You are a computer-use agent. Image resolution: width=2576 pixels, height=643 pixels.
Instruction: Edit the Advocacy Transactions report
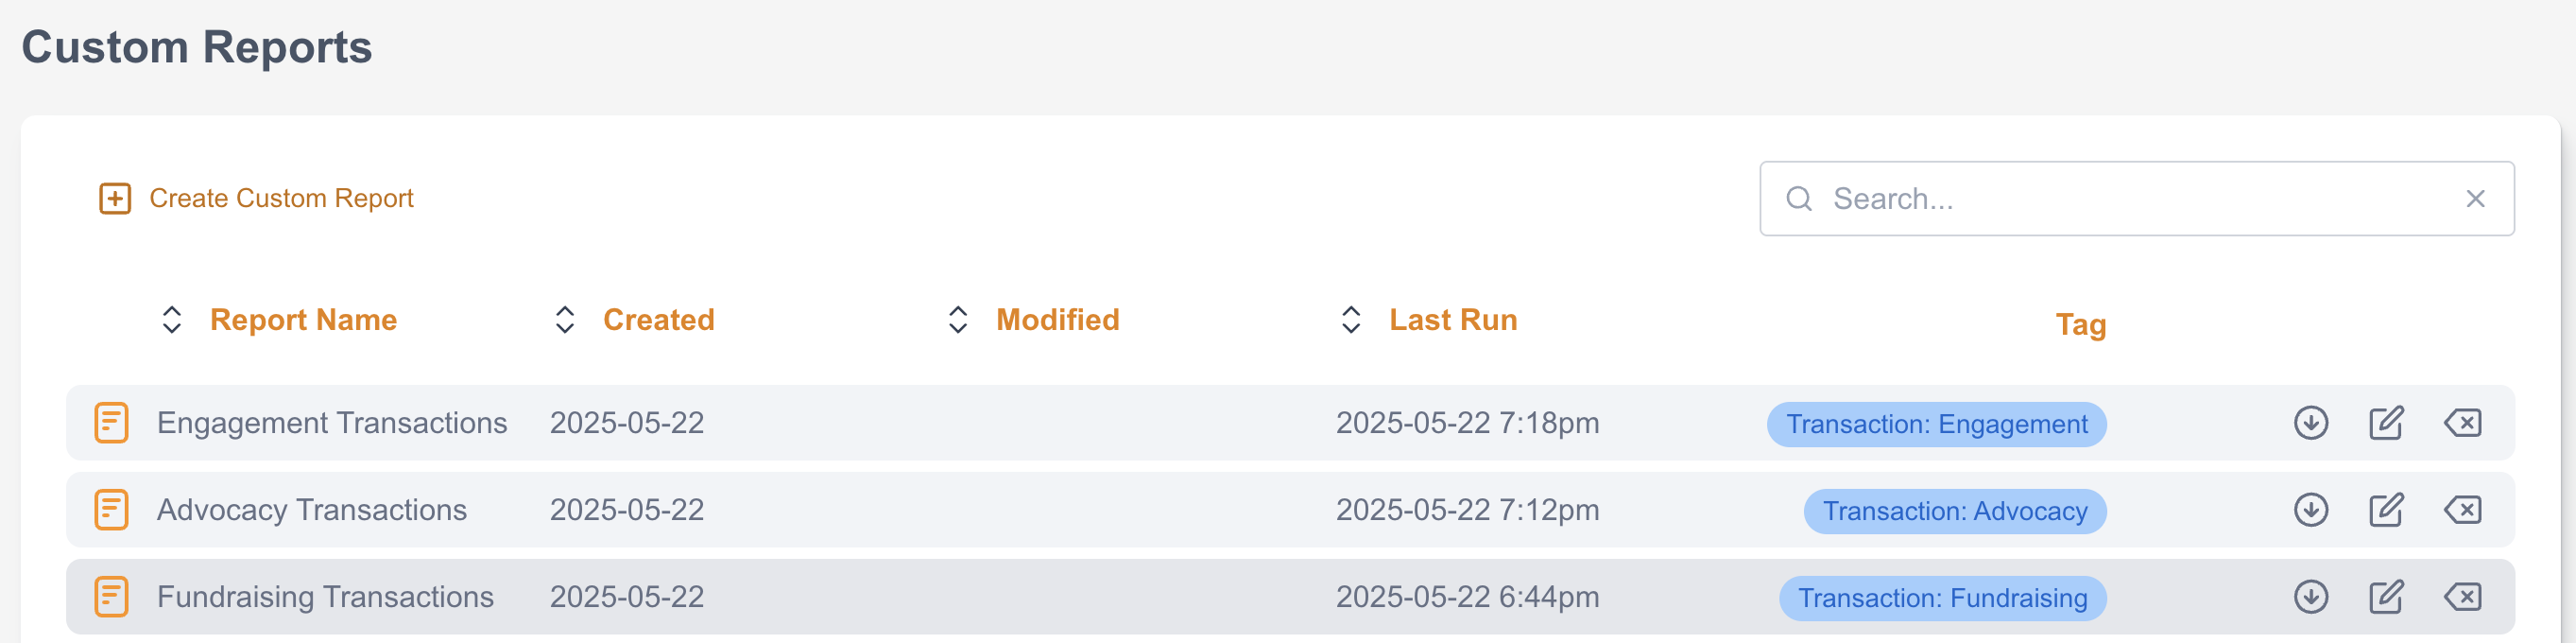(x=2386, y=510)
